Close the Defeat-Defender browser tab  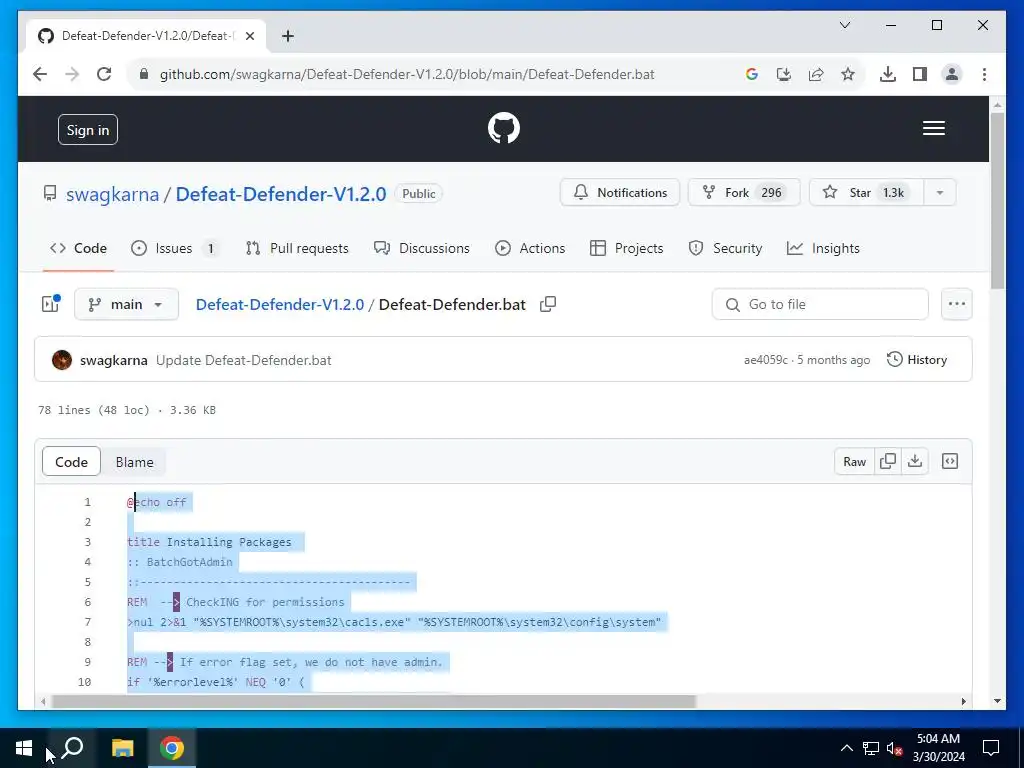(x=249, y=36)
